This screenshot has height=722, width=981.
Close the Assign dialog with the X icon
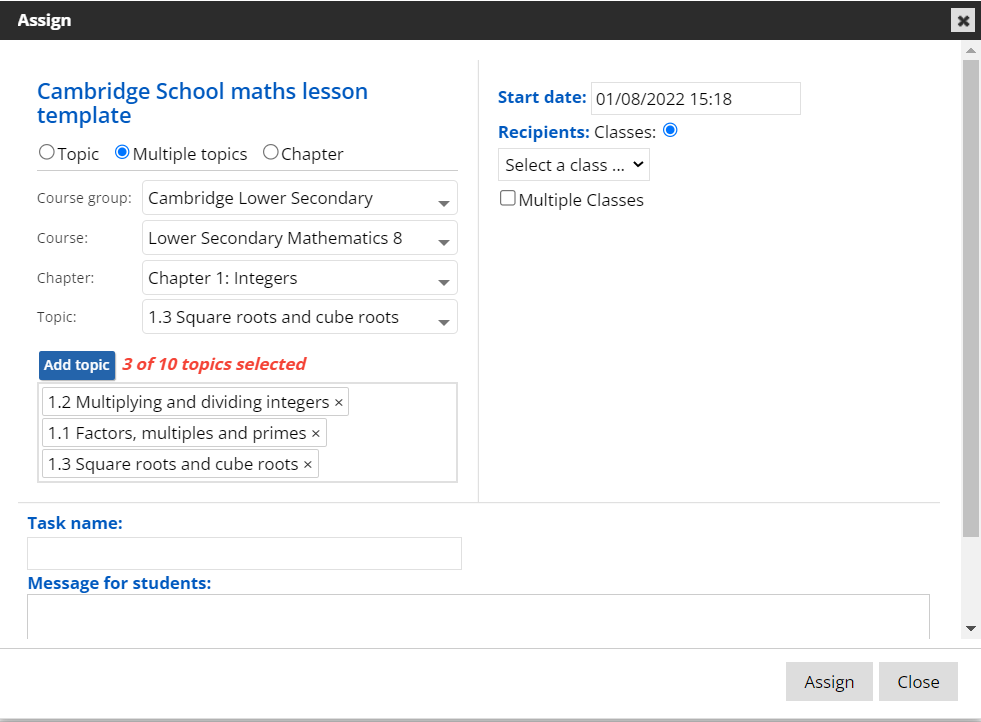tap(963, 21)
